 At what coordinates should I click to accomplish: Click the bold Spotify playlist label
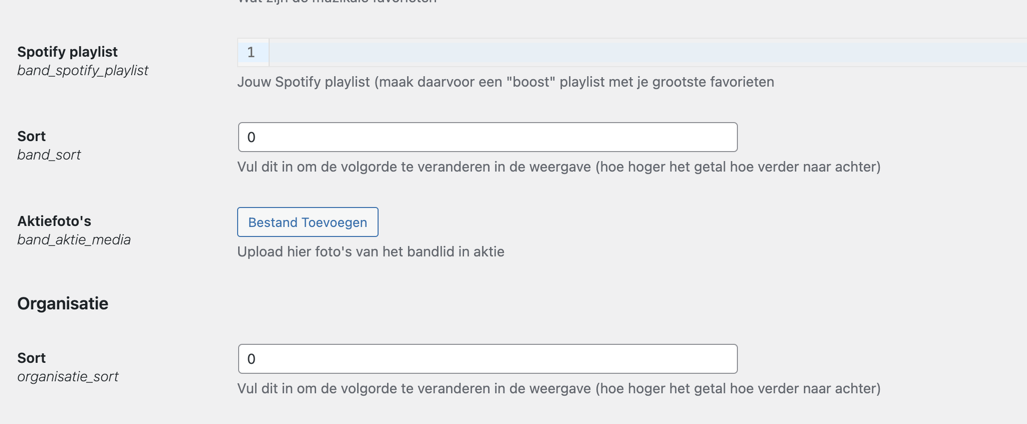[67, 52]
